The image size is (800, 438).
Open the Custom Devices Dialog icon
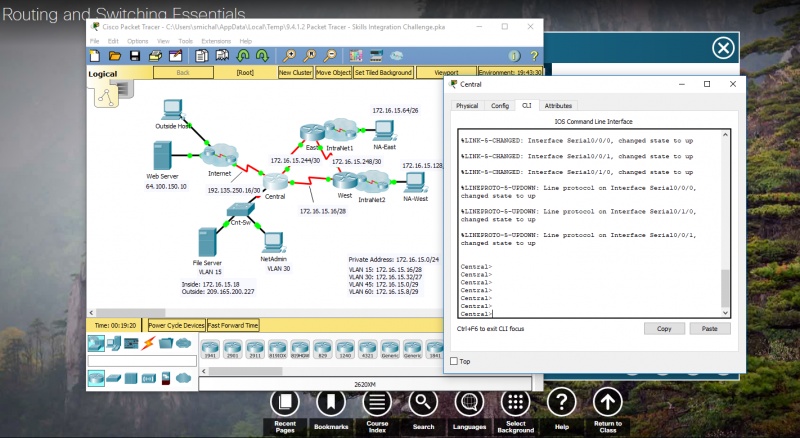(x=376, y=56)
